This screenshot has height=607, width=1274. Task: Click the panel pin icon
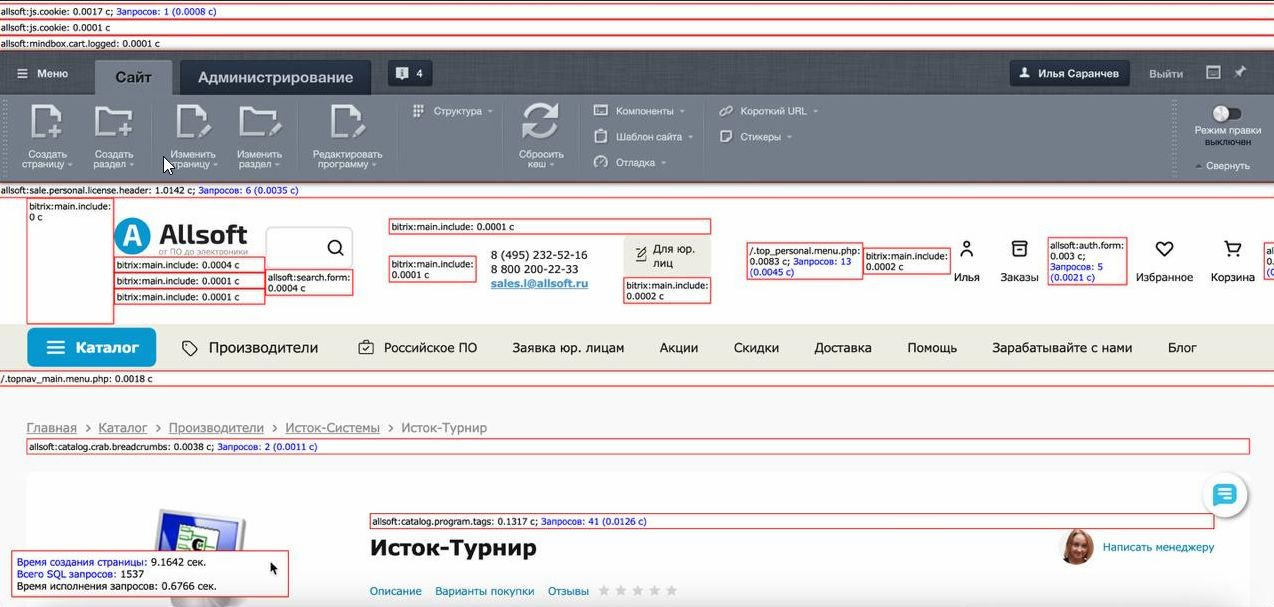pos(1240,72)
